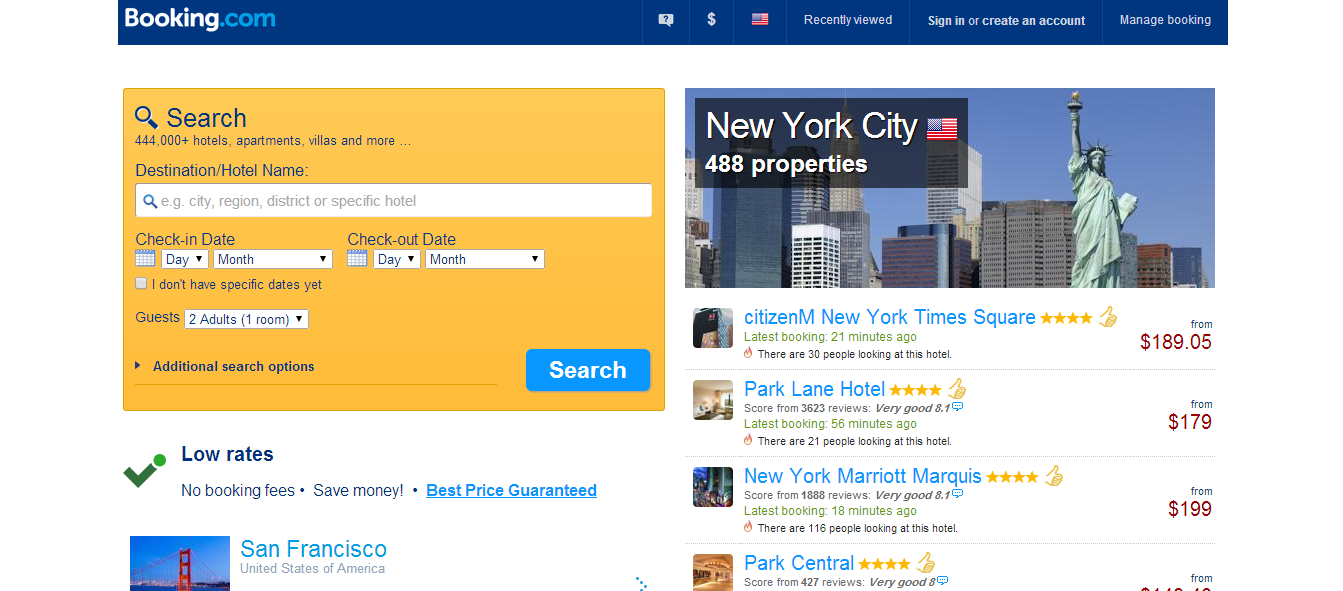The image size is (1343, 591).
Task: Click the thumbs-up icon beside Park Central
Action: (x=926, y=563)
